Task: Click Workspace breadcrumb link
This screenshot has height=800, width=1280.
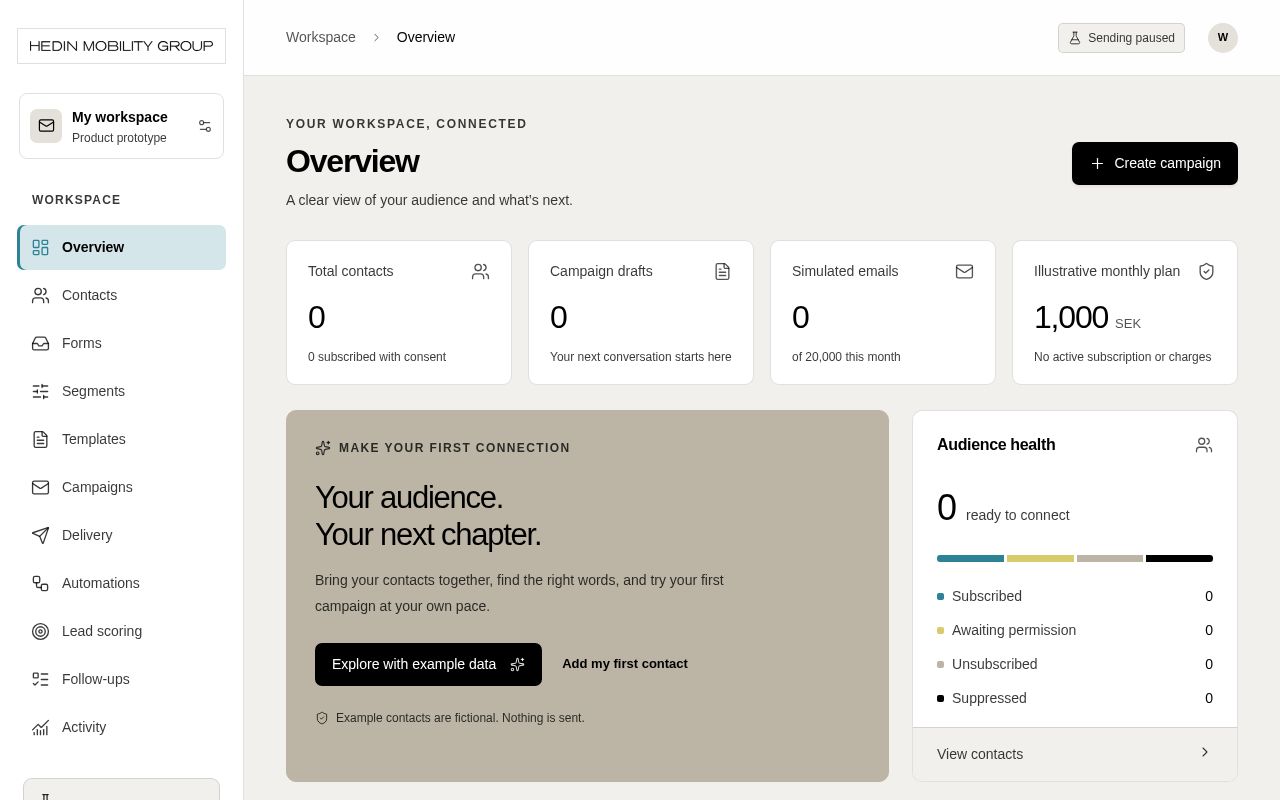Action: tap(321, 37)
